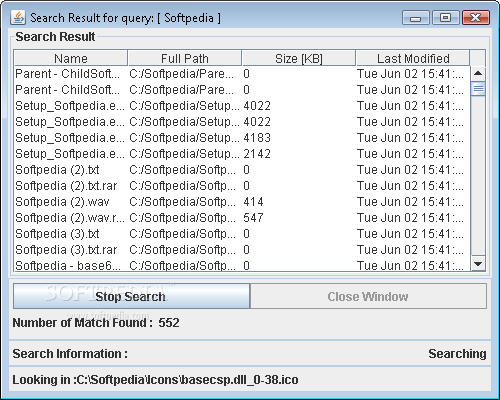The height and width of the screenshot is (400, 500).
Task: Click Last Modified date in the 547 KB row
Action: click(x=410, y=218)
